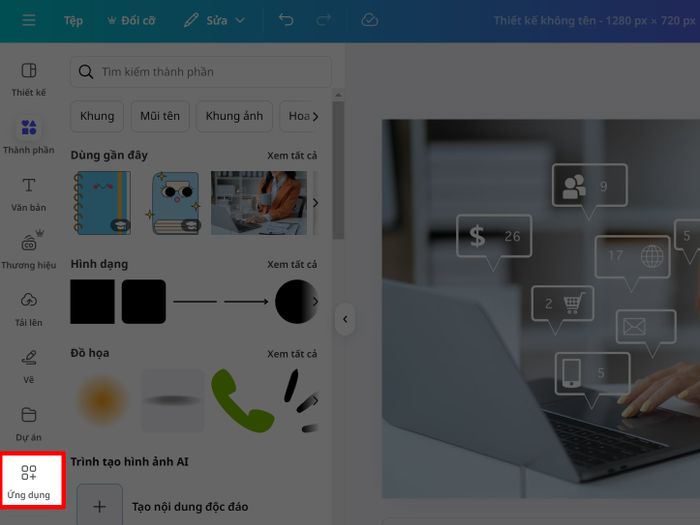The width and height of the screenshot is (700, 525).
Task: Click the undo arrow icon
Action: coord(286,20)
